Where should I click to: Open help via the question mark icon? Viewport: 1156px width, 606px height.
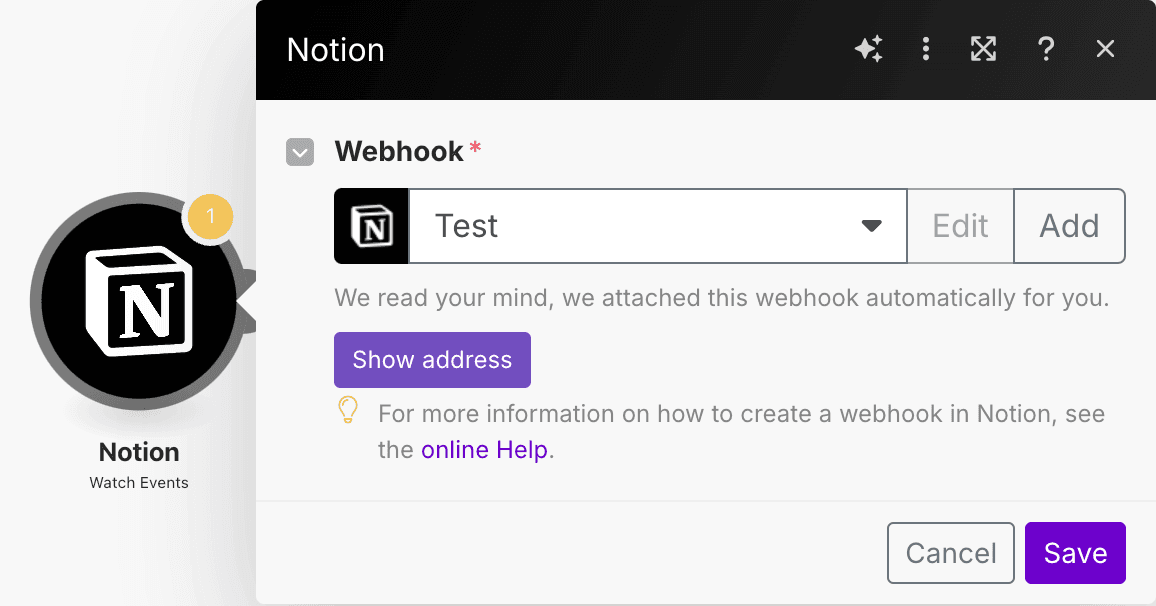[x=1045, y=49]
